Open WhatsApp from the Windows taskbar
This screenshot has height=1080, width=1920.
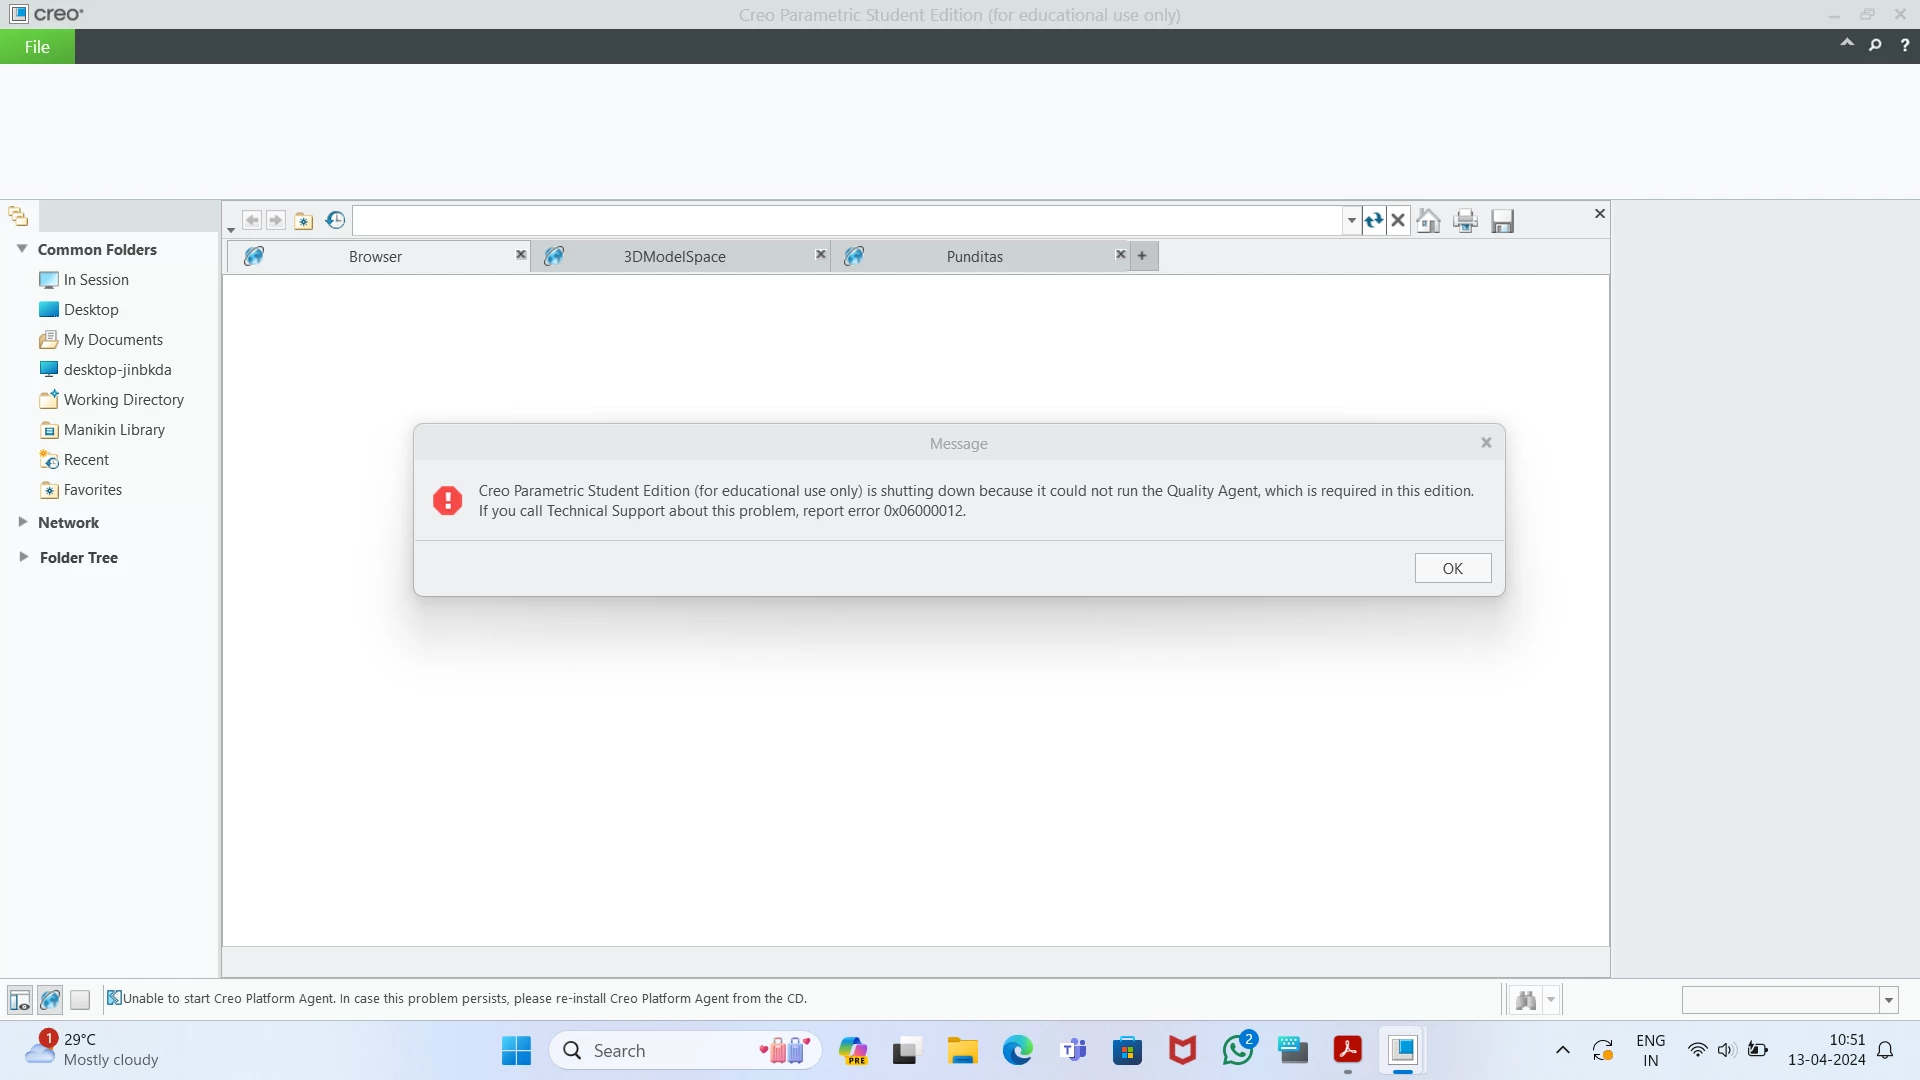[1238, 1050]
